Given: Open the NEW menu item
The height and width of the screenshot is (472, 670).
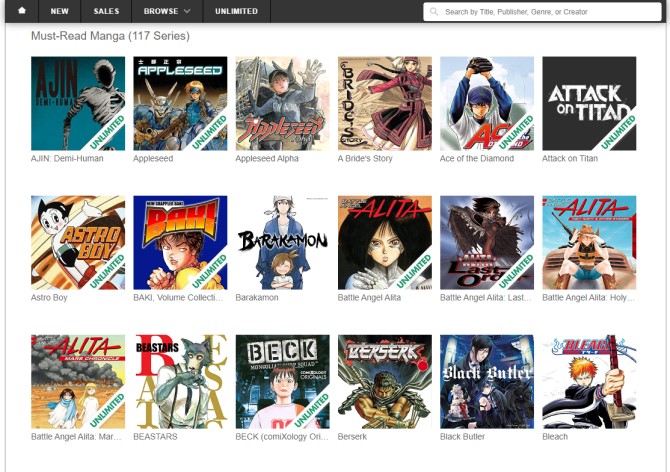Looking at the screenshot, I should [59, 11].
